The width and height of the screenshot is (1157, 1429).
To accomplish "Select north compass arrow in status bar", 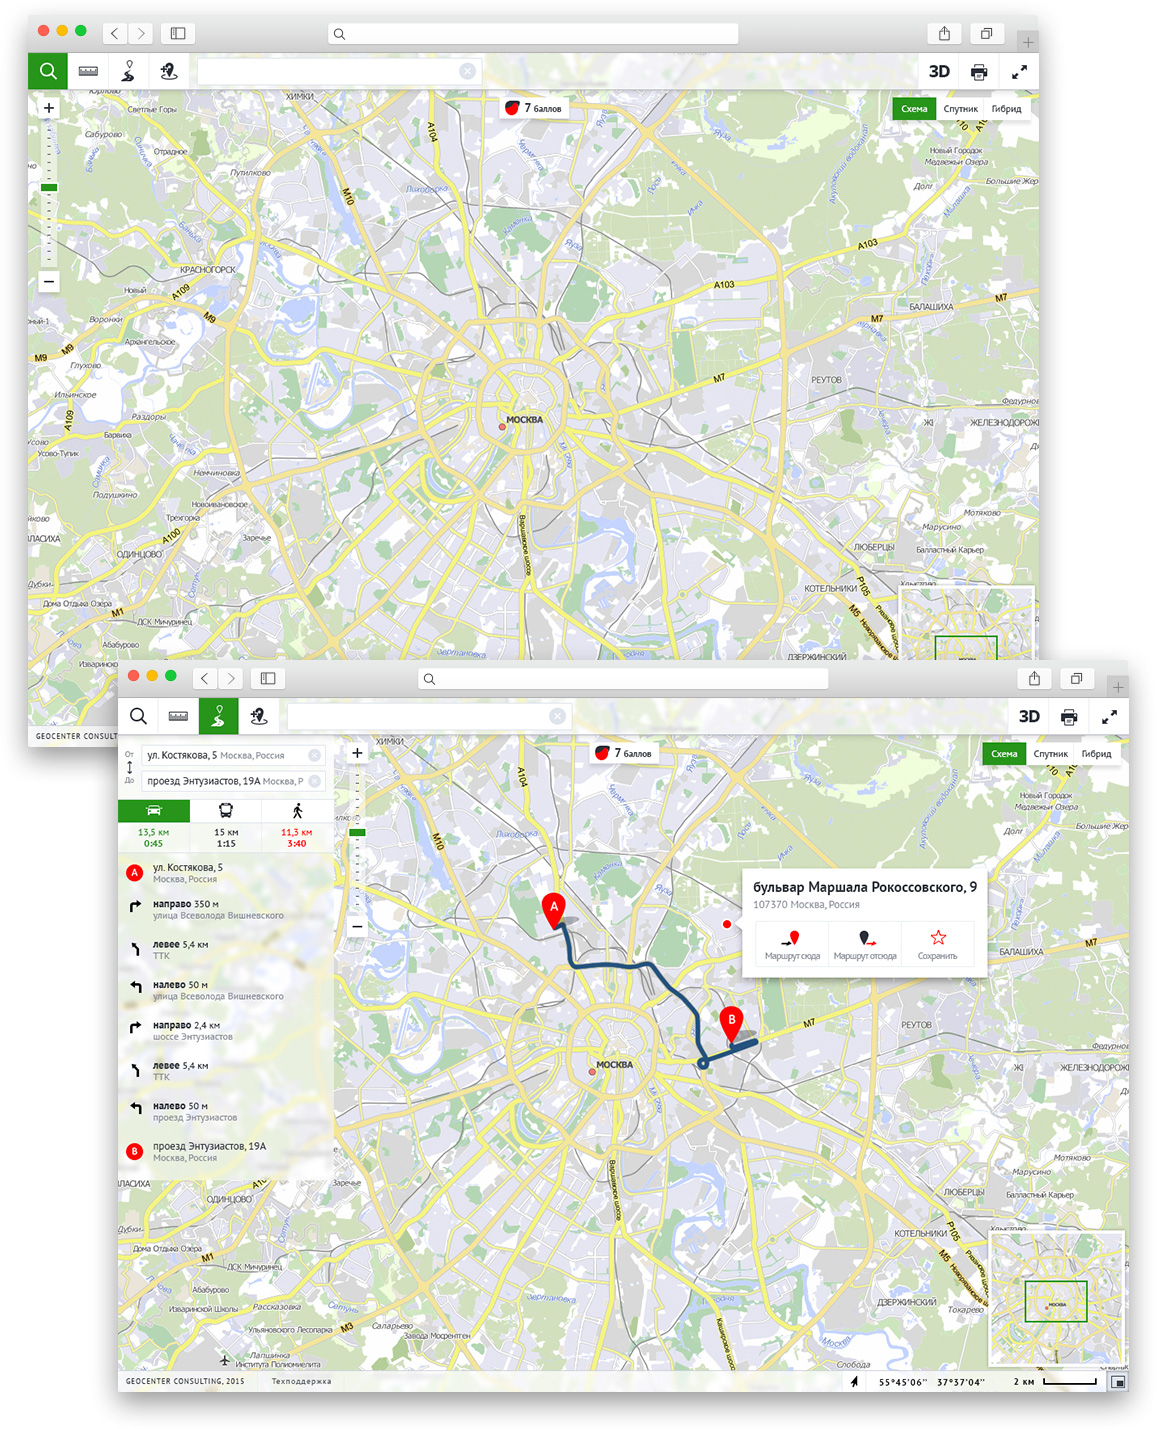I will pos(854,1381).
